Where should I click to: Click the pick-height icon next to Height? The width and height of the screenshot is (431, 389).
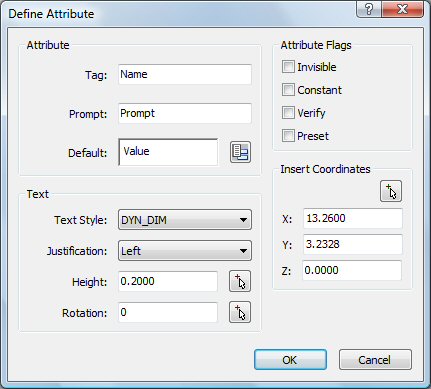click(x=240, y=281)
